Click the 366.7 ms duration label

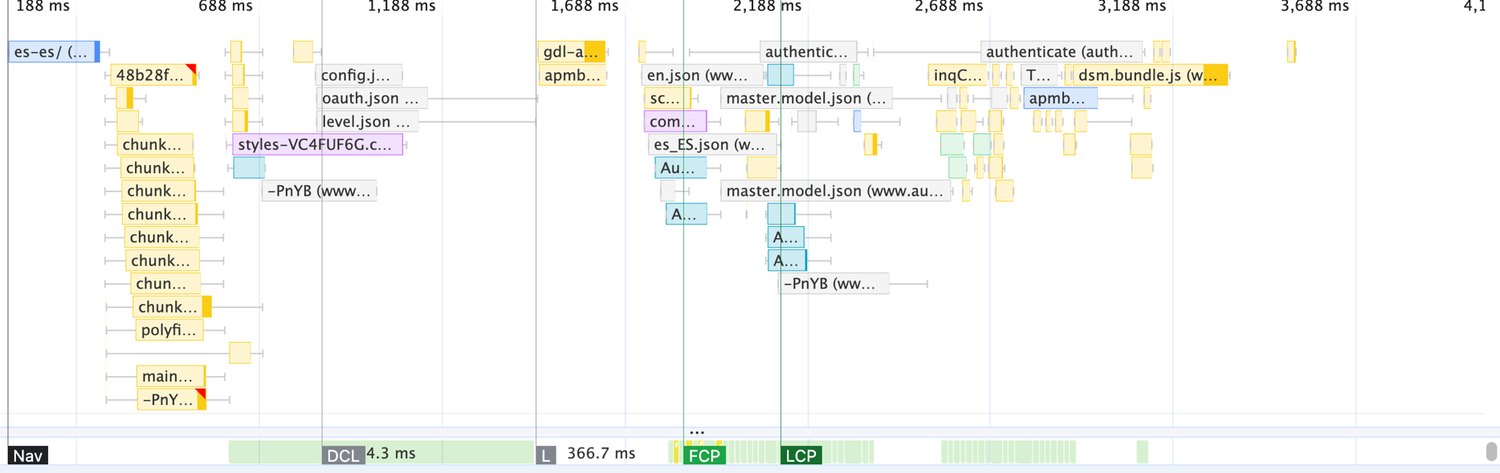pyautogui.click(x=601, y=454)
